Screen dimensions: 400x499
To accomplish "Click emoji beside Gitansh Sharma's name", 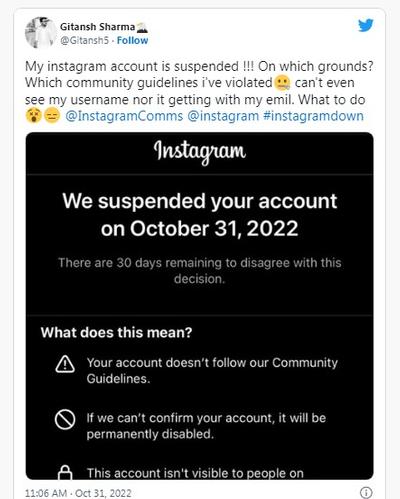I will pos(142,27).
